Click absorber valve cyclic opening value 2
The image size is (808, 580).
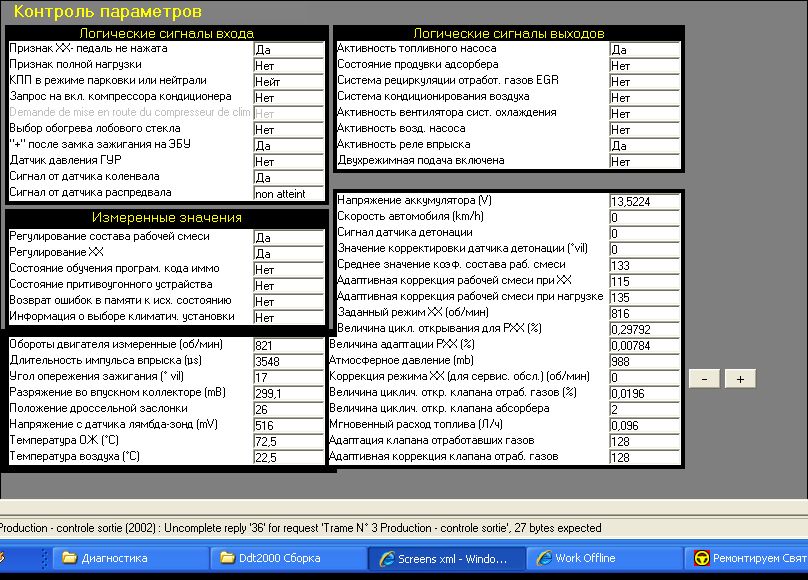[644, 410]
